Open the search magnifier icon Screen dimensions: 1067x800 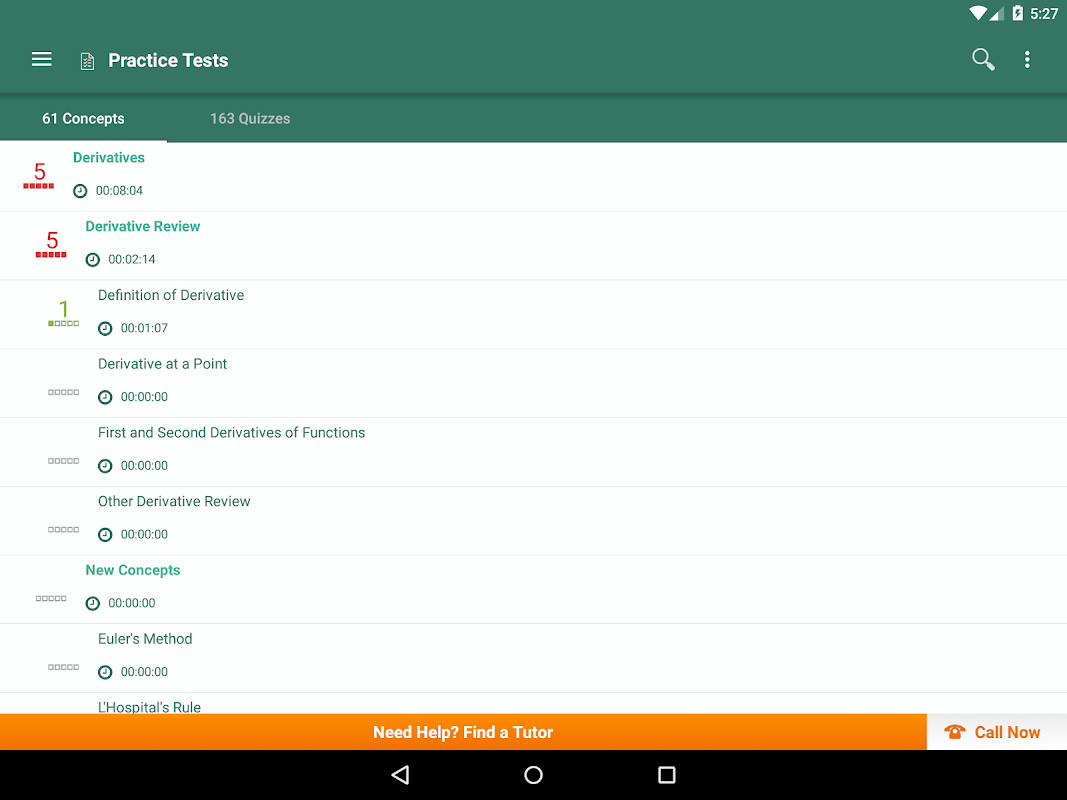[x=983, y=60]
